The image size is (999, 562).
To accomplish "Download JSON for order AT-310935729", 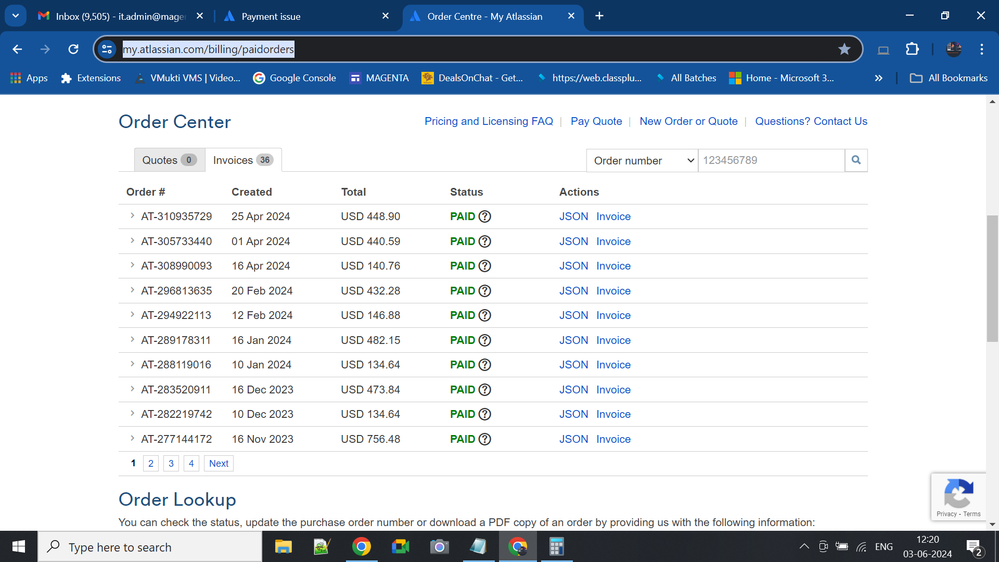I will [x=573, y=217].
